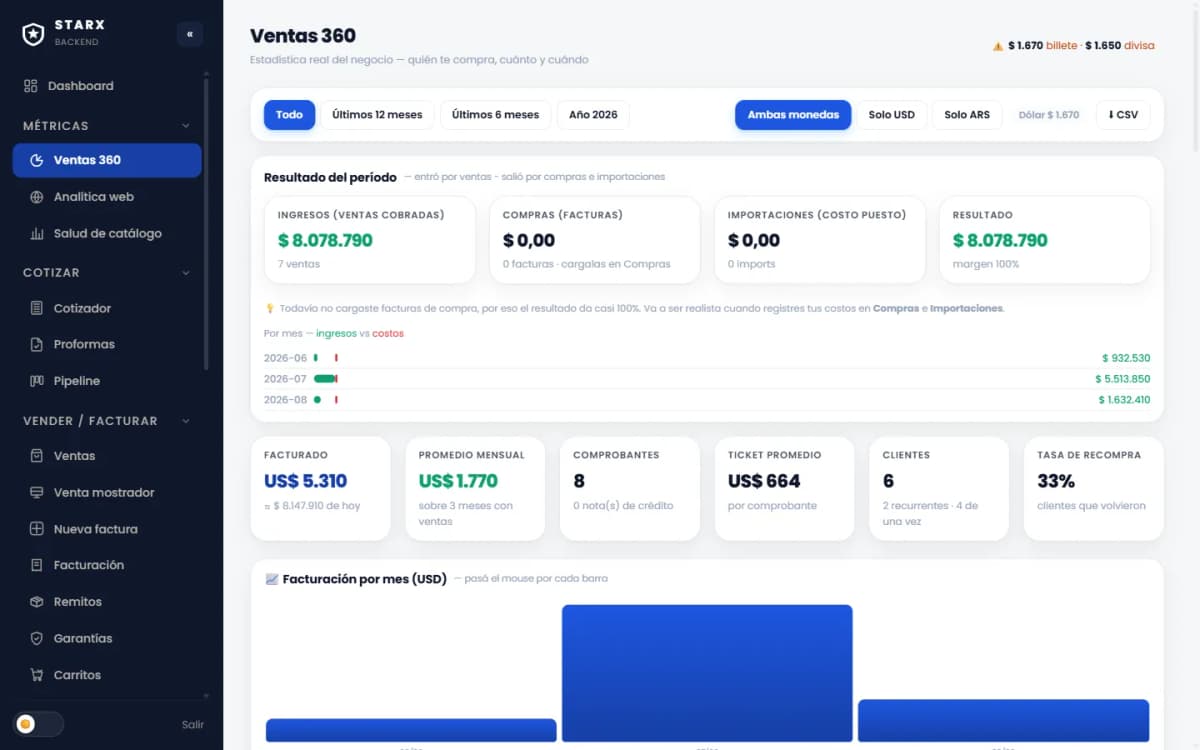The image size is (1200, 750).
Task: Click the US$ 5.310 Facturado value
Action: click(x=306, y=481)
